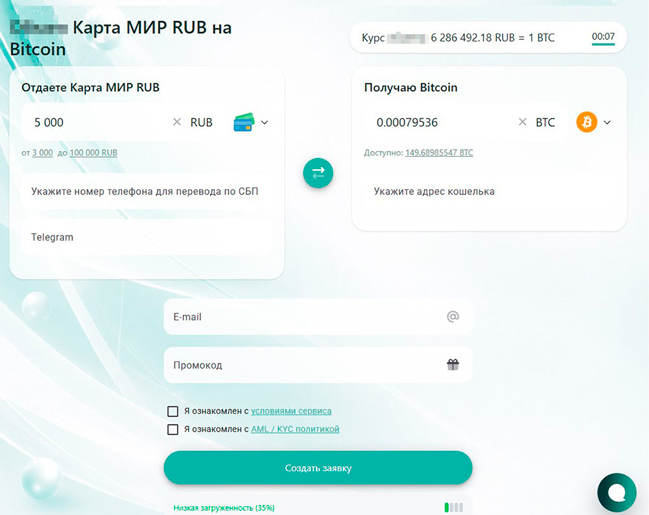Click the MIR bank card icon
Viewport: 649px width, 515px height.
[x=244, y=122]
